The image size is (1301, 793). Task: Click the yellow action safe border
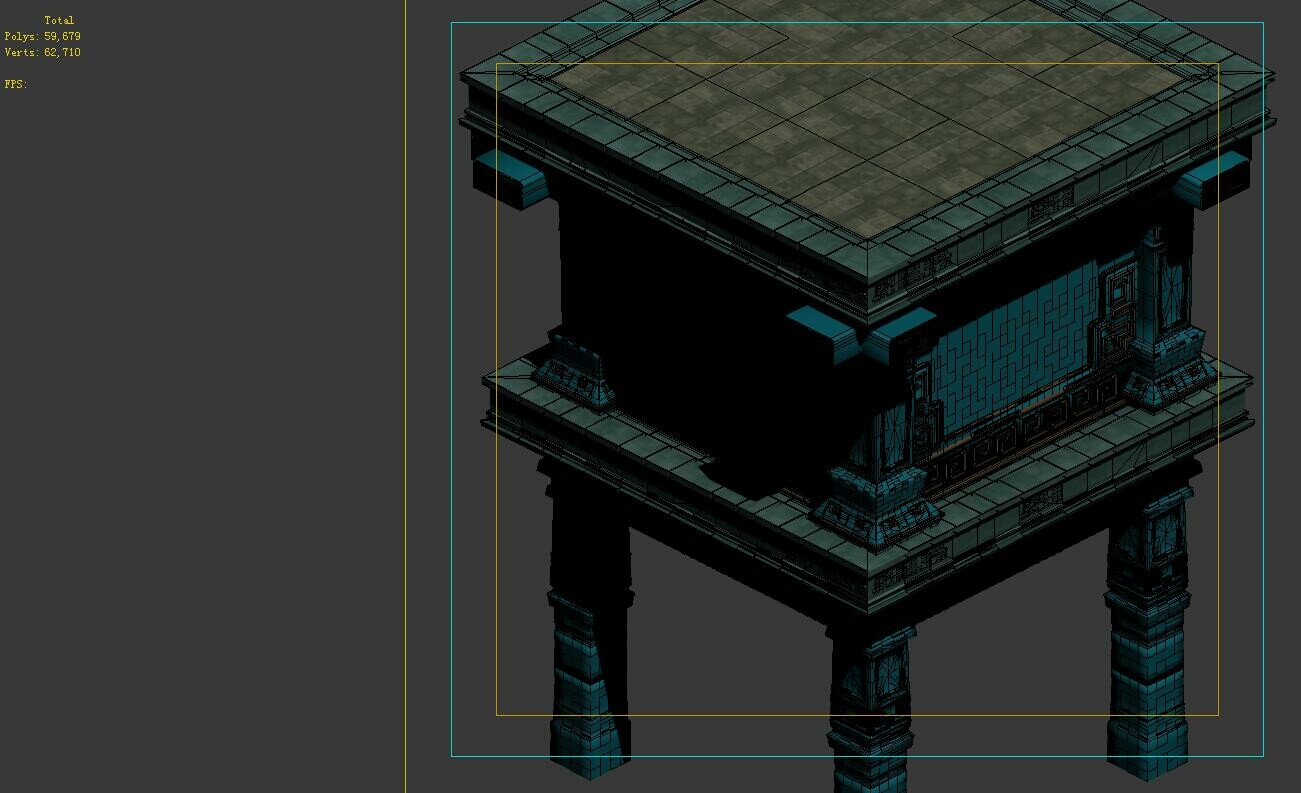pos(497,400)
